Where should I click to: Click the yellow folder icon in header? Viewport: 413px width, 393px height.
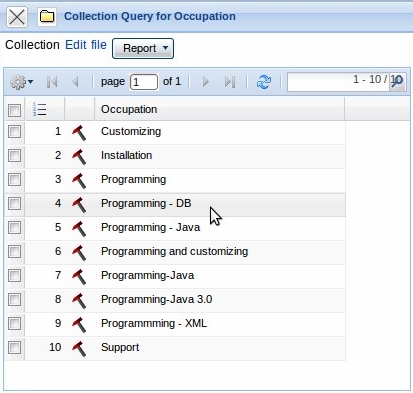click(x=47, y=16)
